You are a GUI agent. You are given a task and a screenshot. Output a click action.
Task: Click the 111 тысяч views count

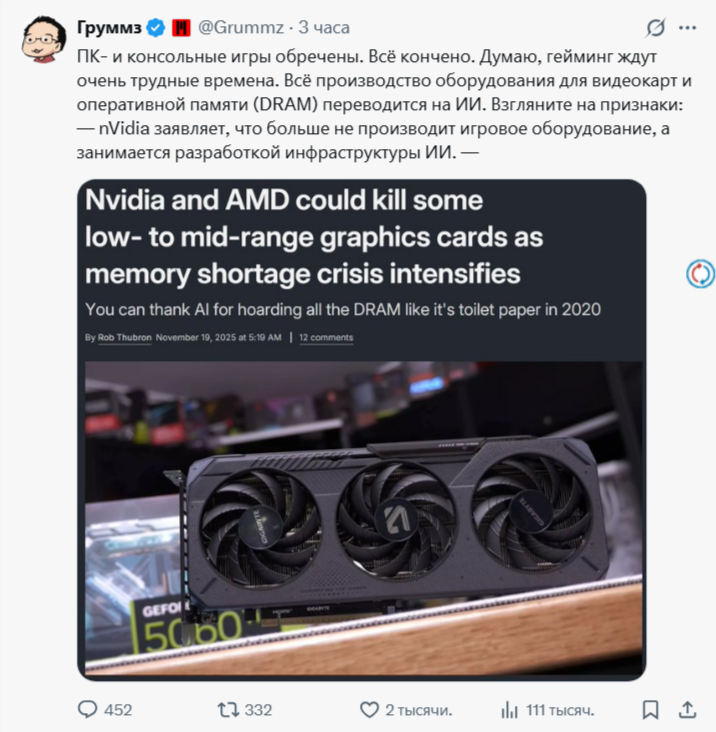(x=560, y=711)
